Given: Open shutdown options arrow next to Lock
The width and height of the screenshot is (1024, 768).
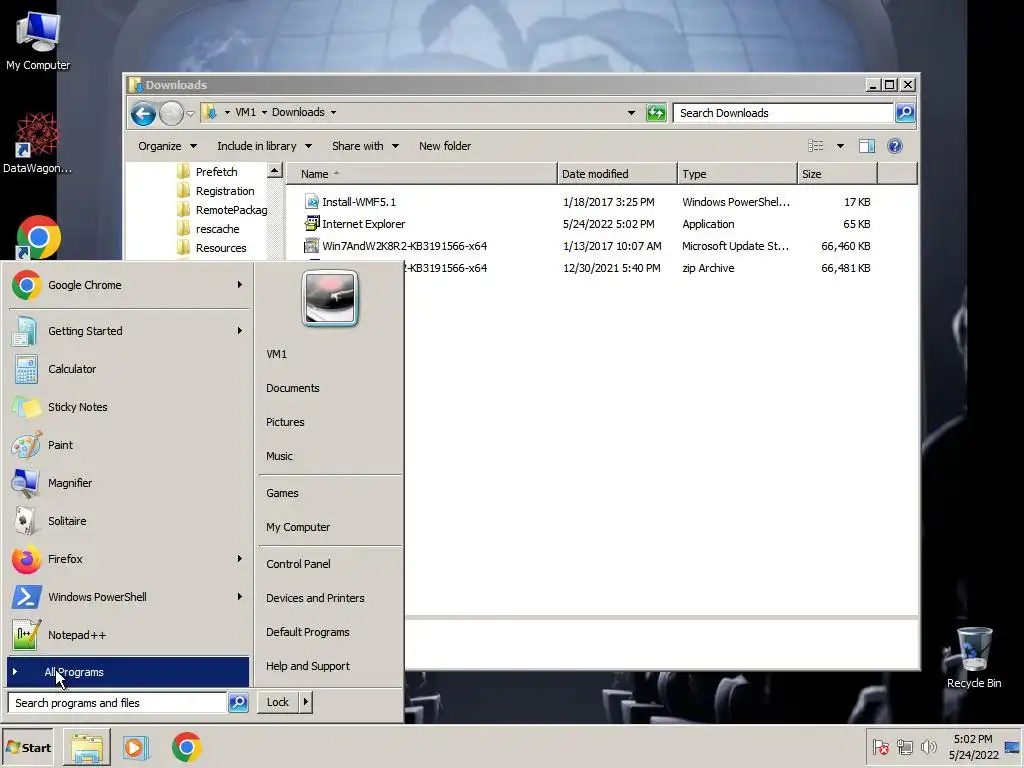Looking at the screenshot, I should click(306, 703).
